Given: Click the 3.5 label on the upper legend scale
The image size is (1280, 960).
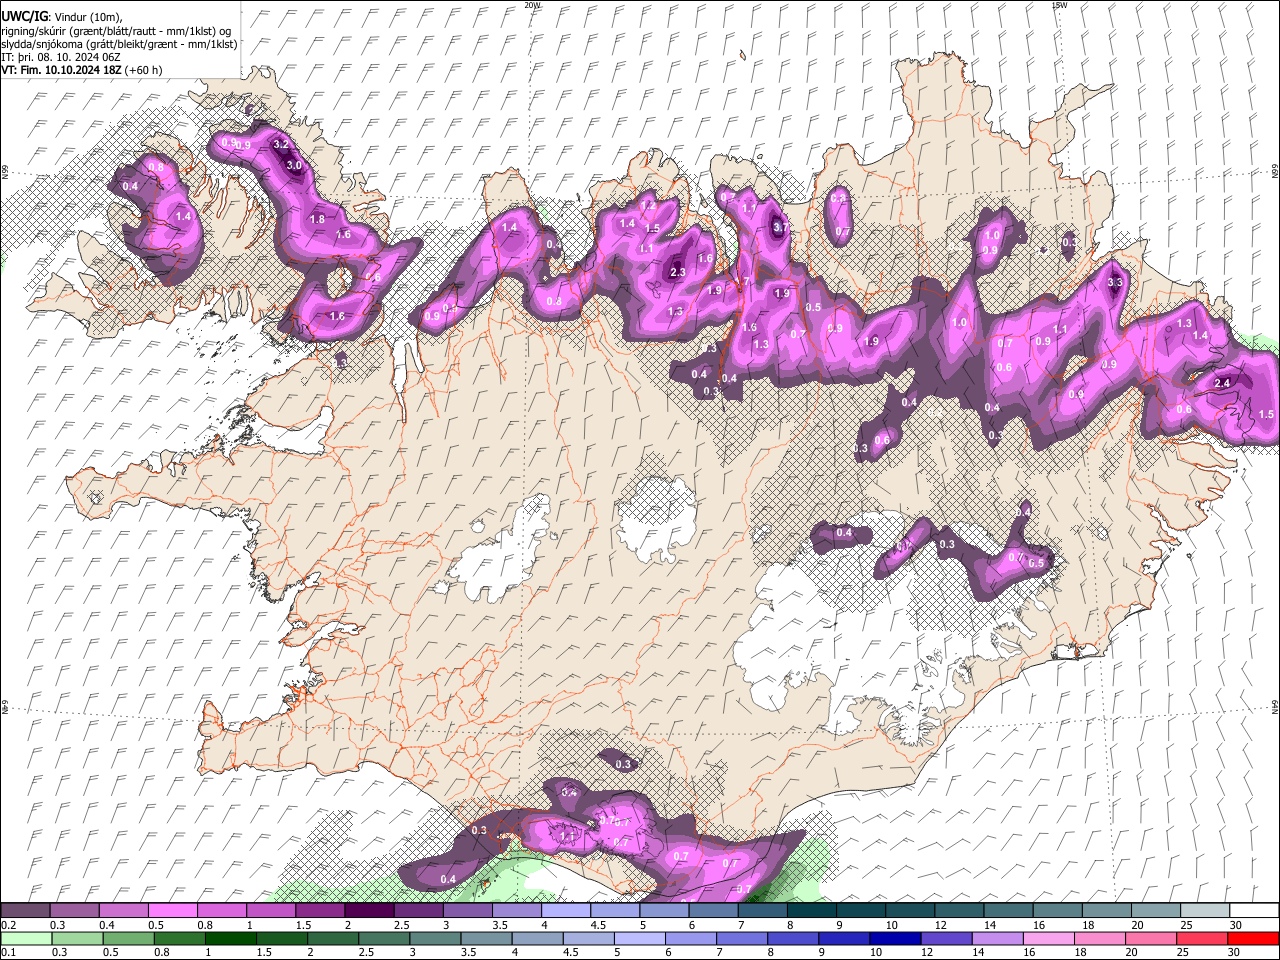Looking at the screenshot, I should click(x=498, y=925).
